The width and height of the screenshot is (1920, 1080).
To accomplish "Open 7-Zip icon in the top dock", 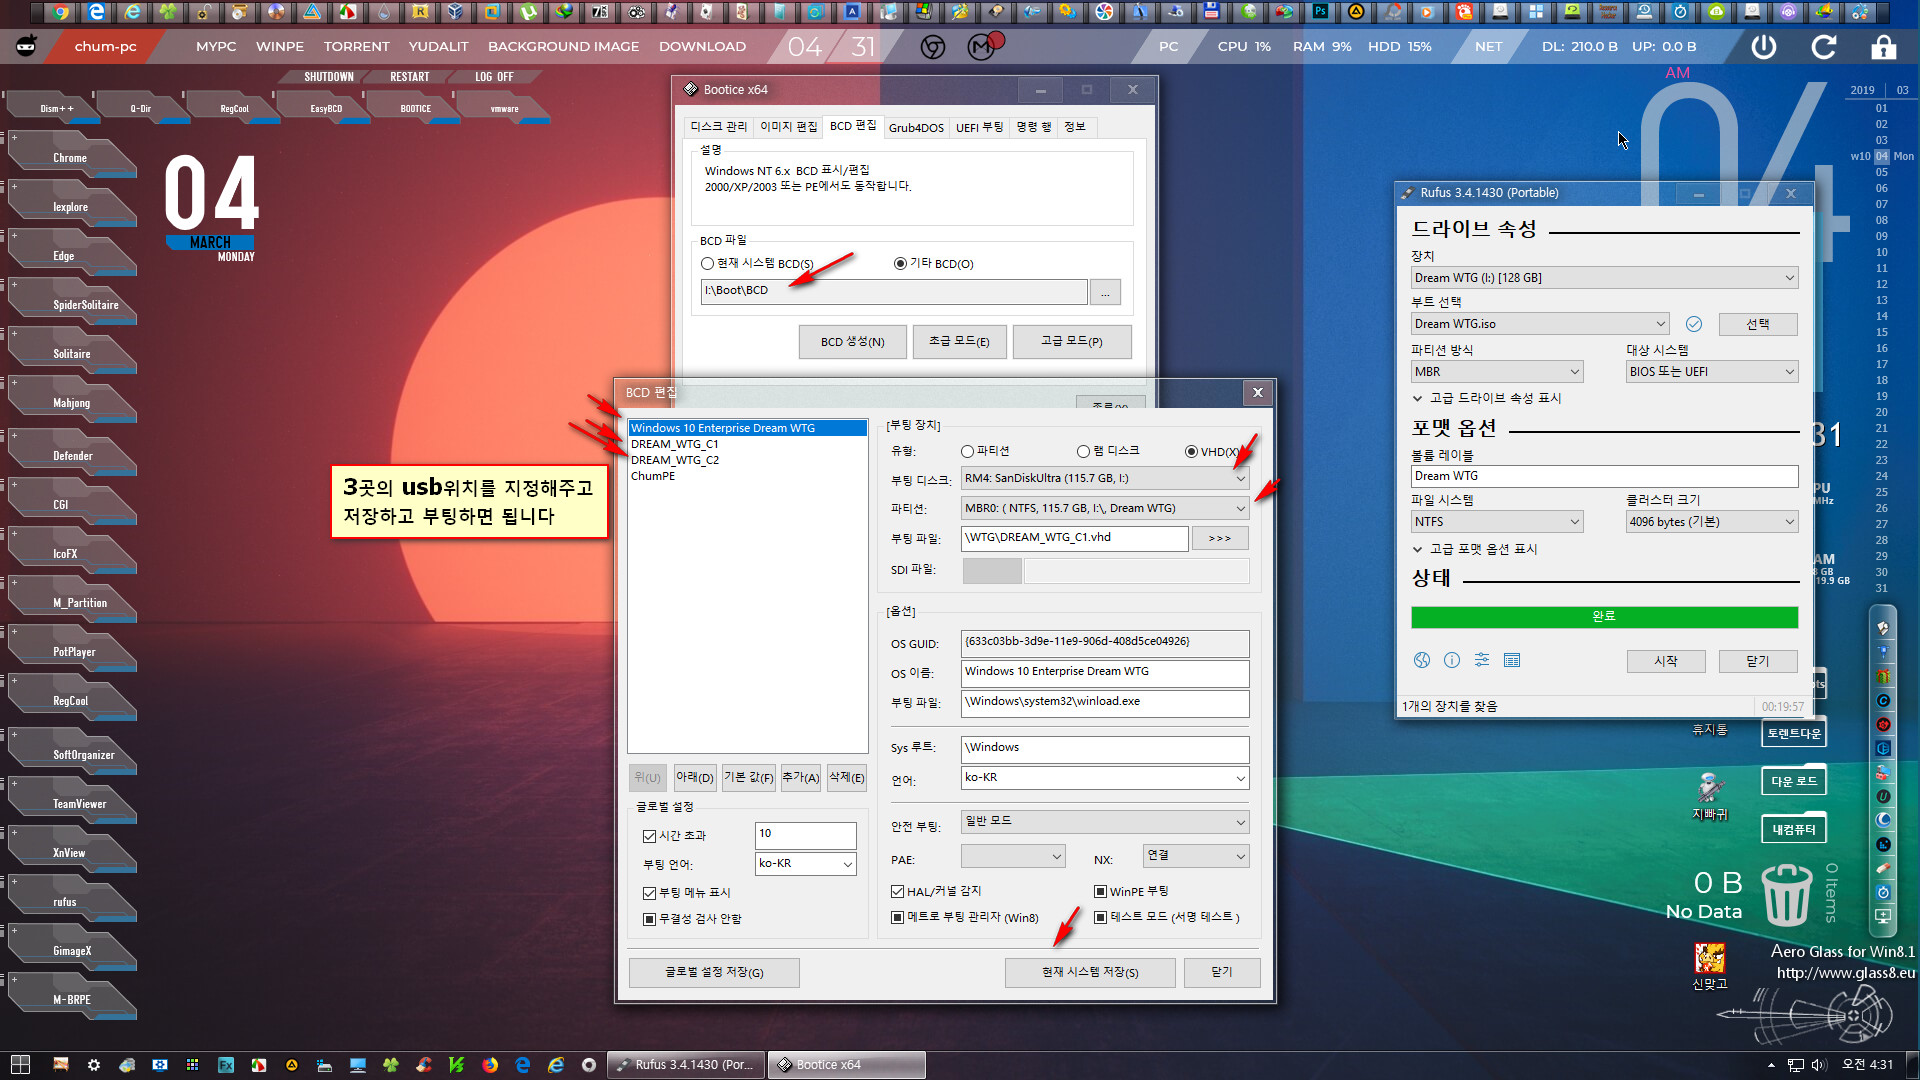I will [599, 12].
